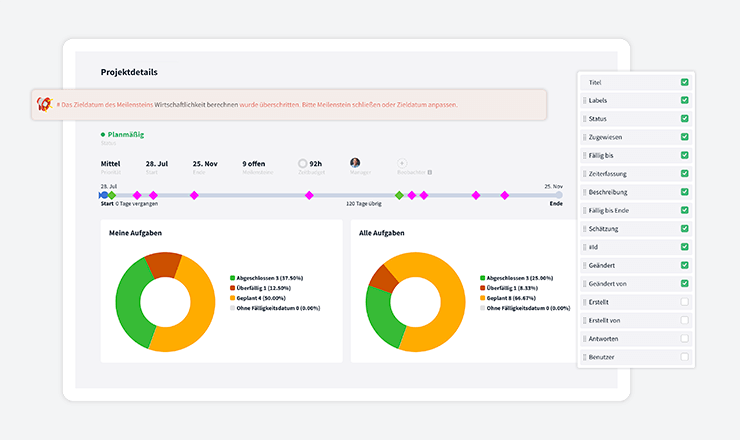Uncheck the Schätzung checkbox
Viewport: 740px width, 440px height.
pos(684,228)
